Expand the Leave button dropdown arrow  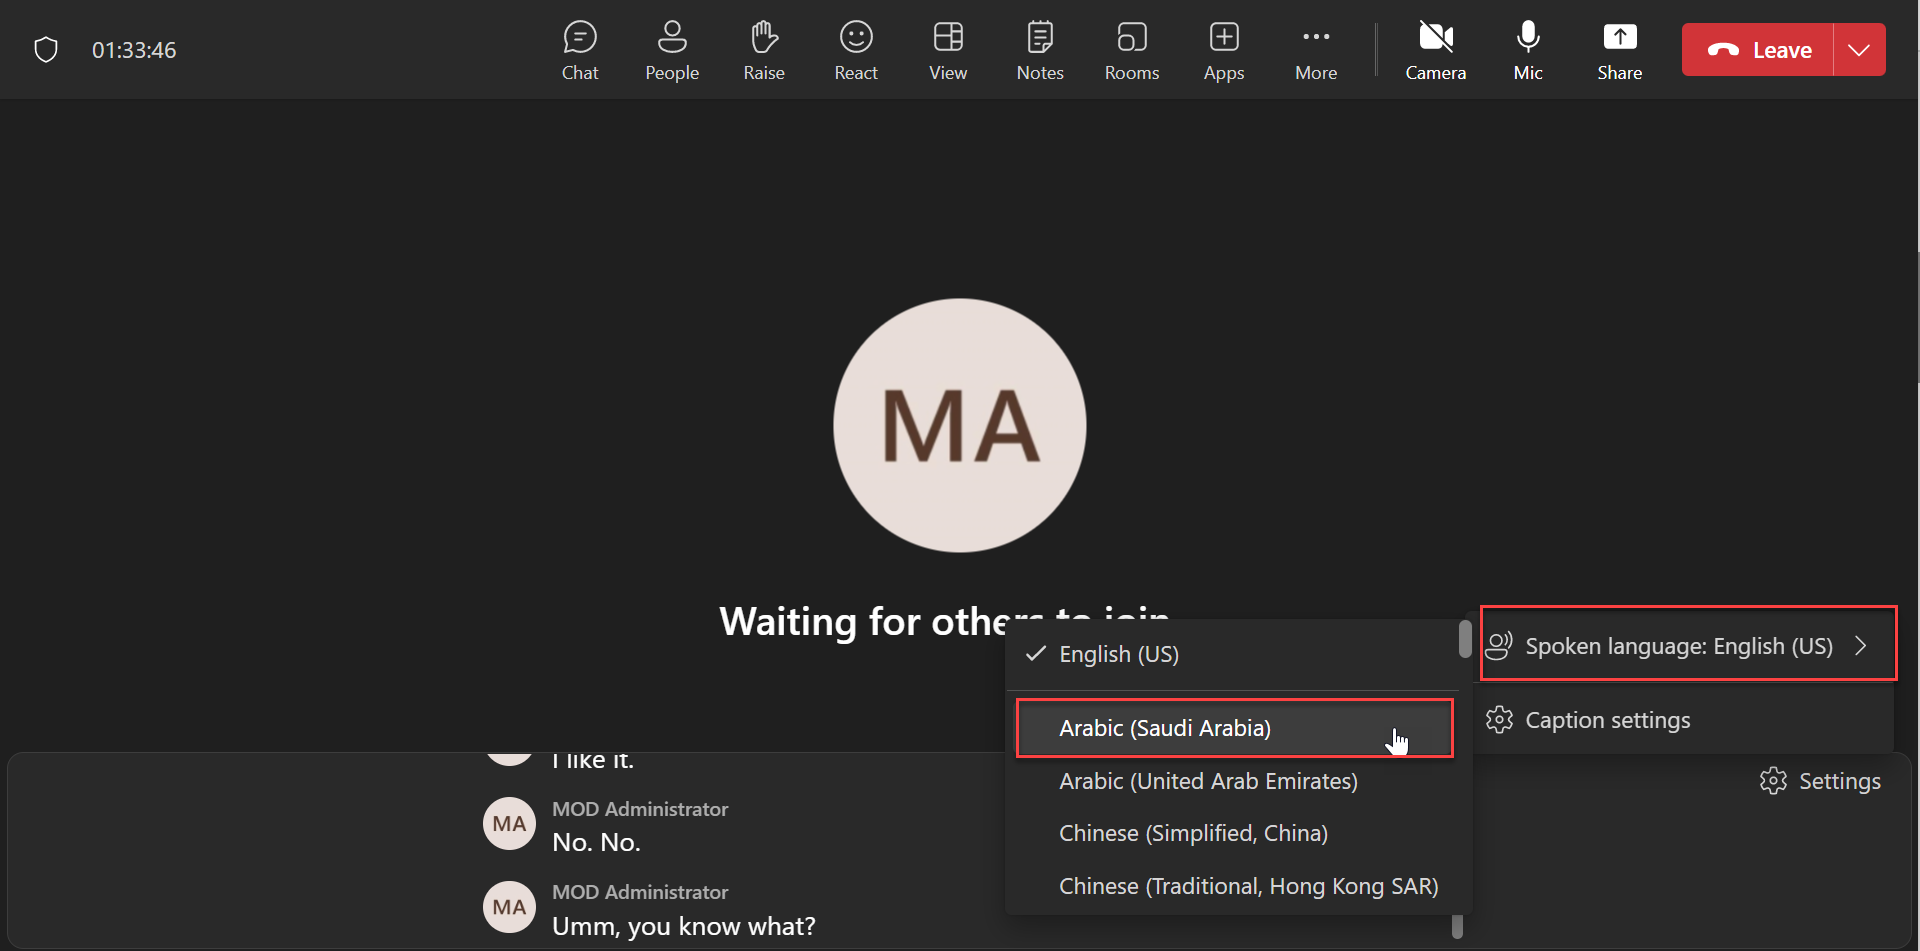point(1858,50)
